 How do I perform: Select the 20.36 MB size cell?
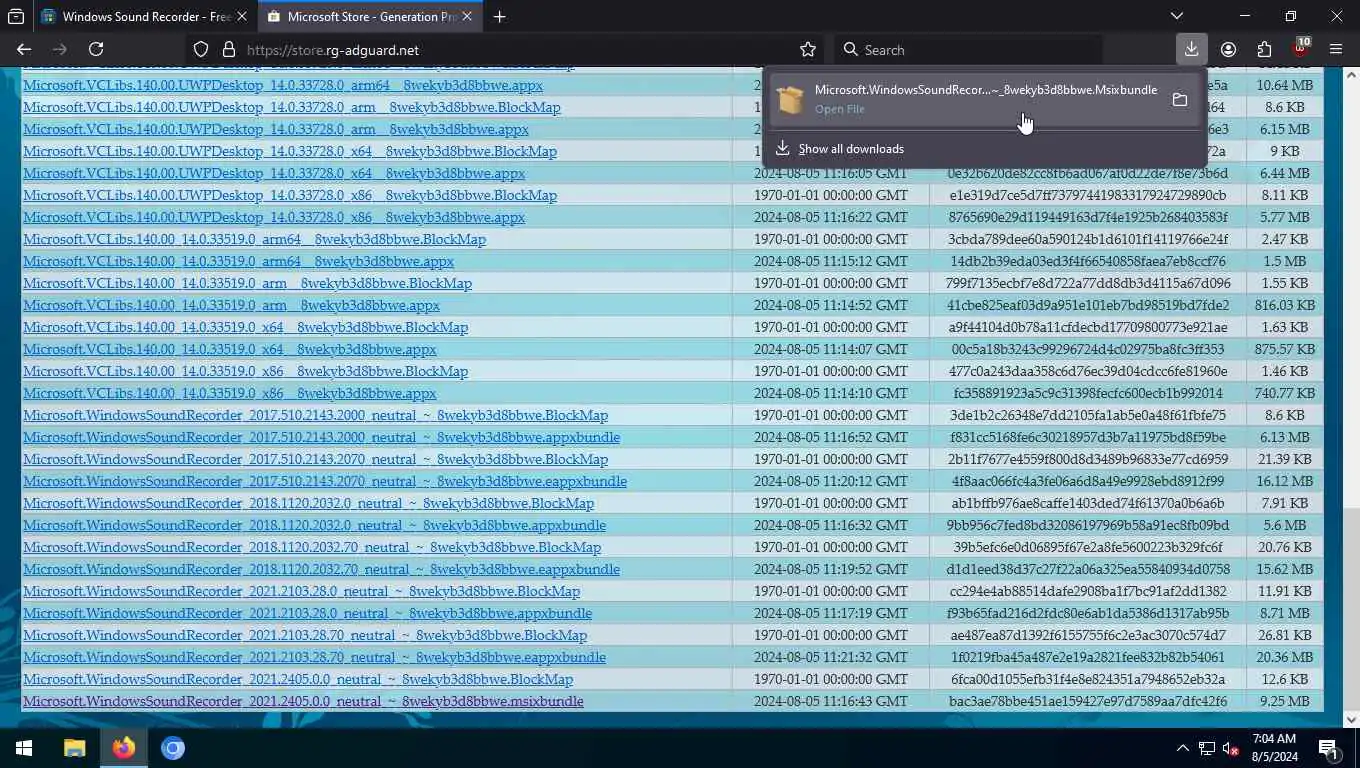pyautogui.click(x=1283, y=657)
